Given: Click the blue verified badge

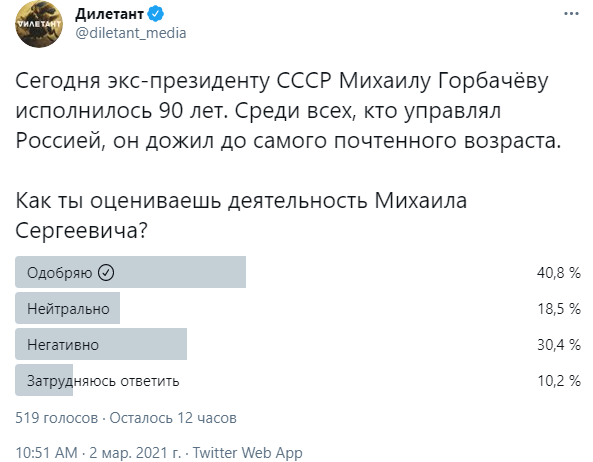Looking at the screenshot, I should pyautogui.click(x=155, y=14).
